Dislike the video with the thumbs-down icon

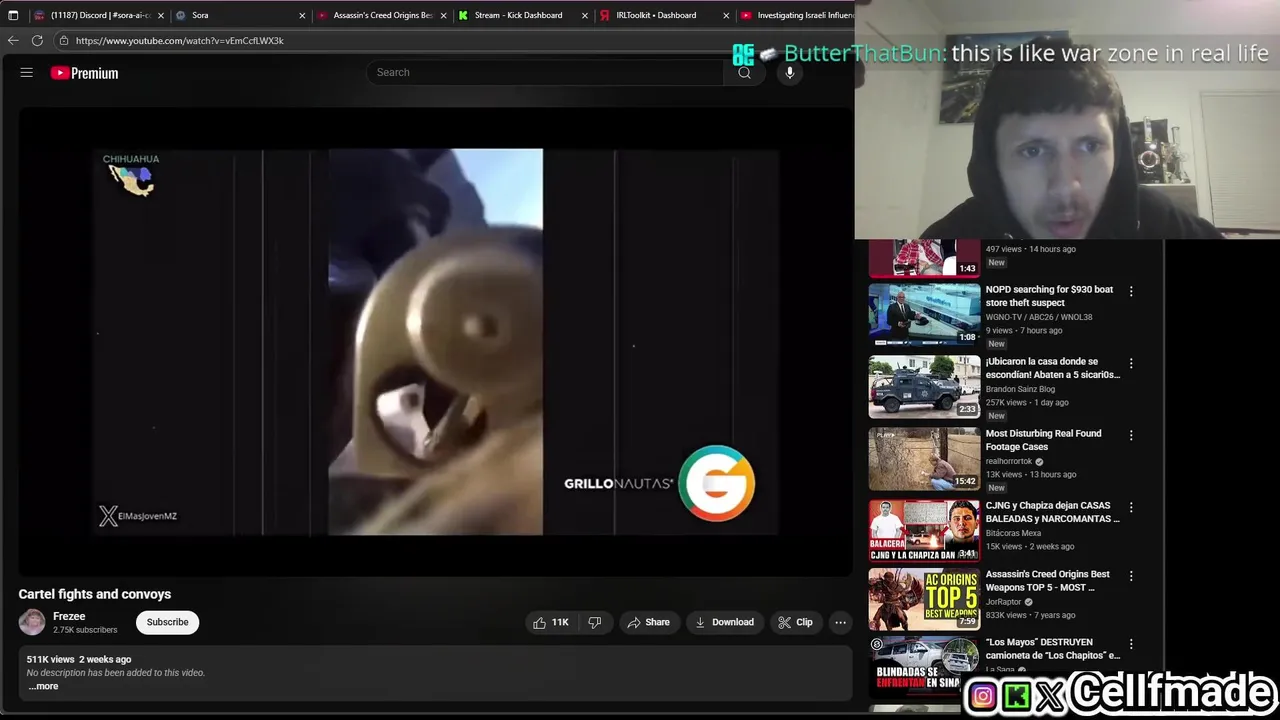point(594,622)
